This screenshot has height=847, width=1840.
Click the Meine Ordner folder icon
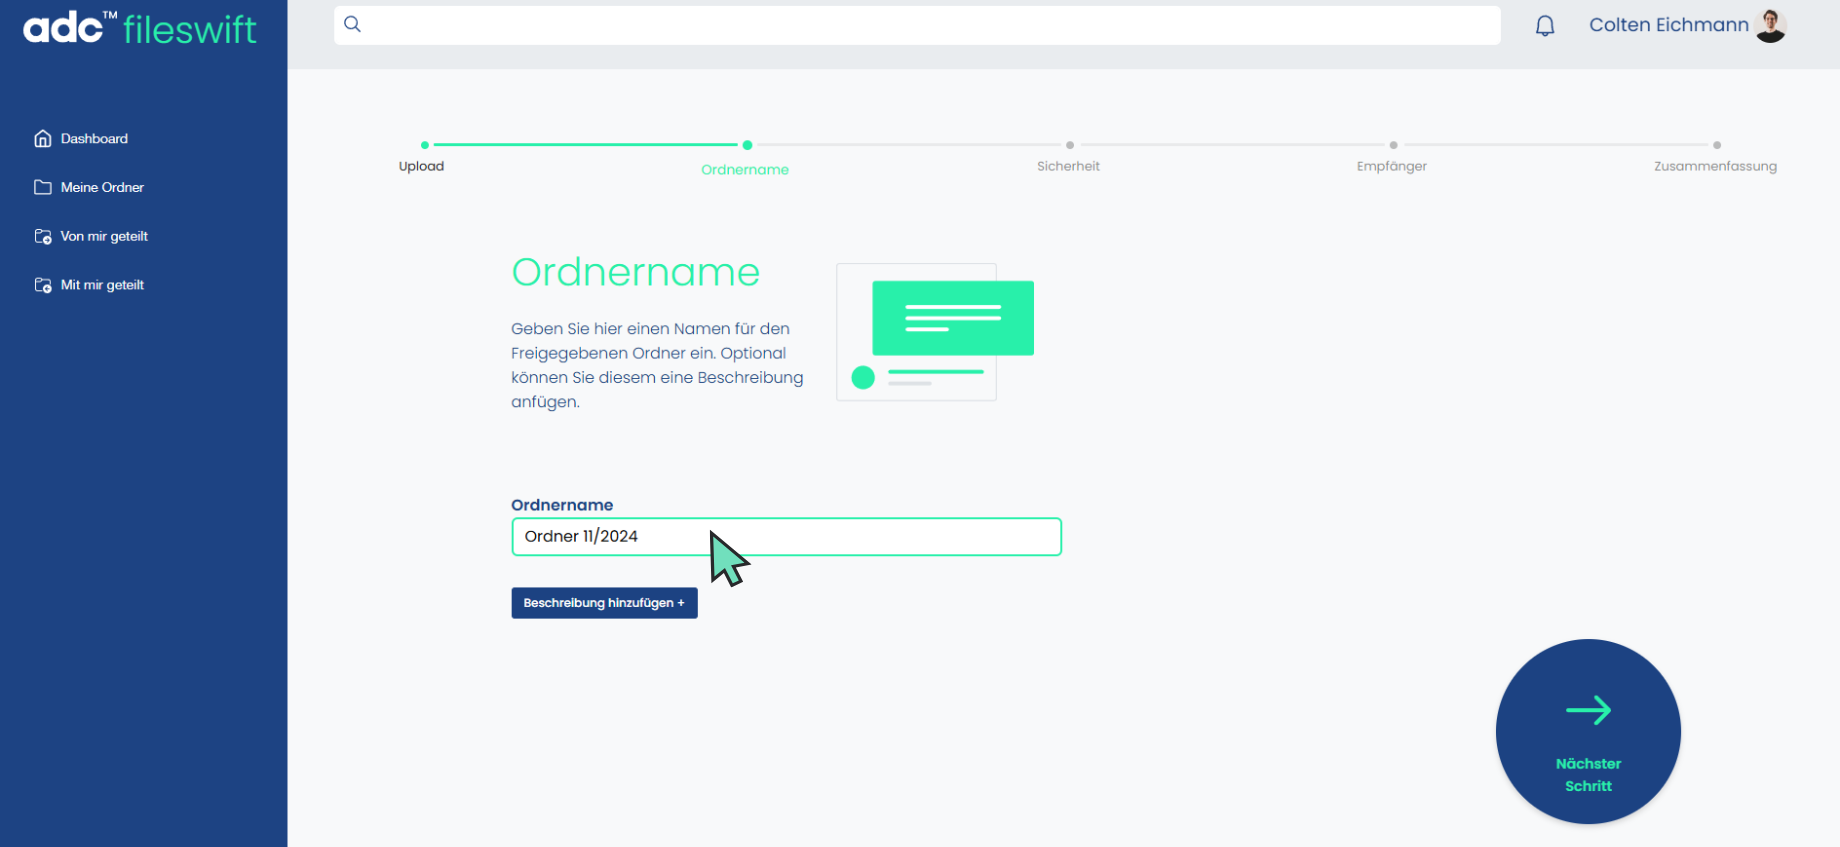pyautogui.click(x=43, y=187)
